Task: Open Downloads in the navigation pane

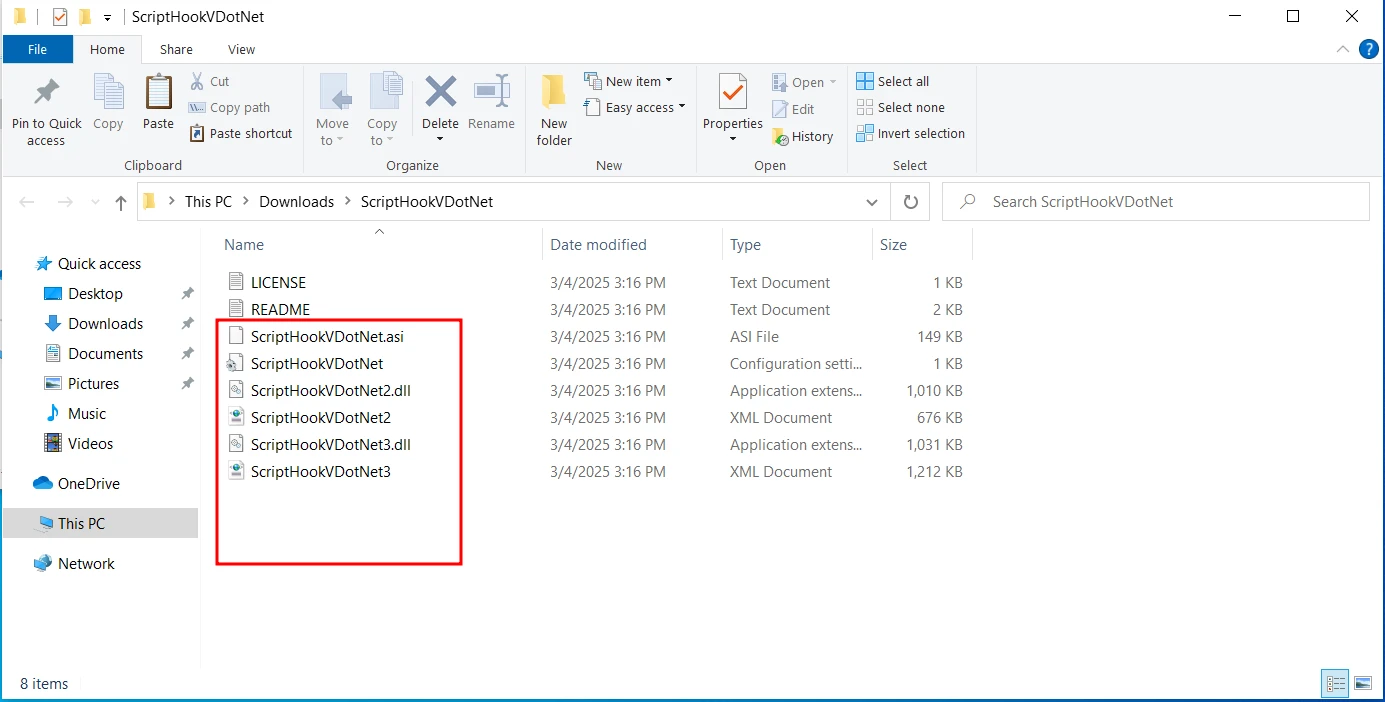Action: point(105,324)
